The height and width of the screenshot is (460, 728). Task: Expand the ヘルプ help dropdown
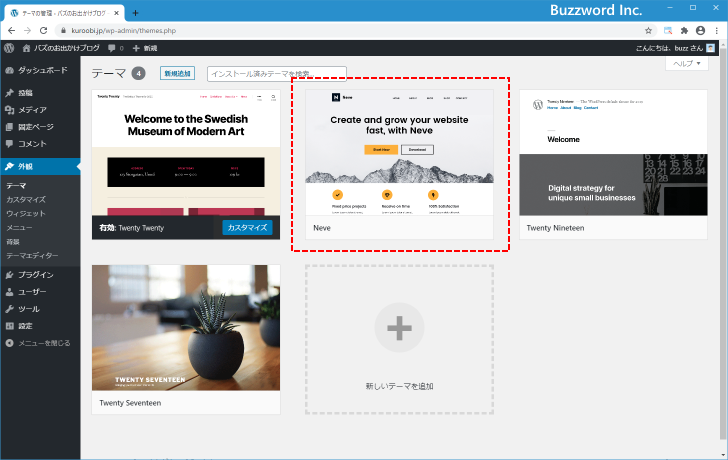click(687, 63)
